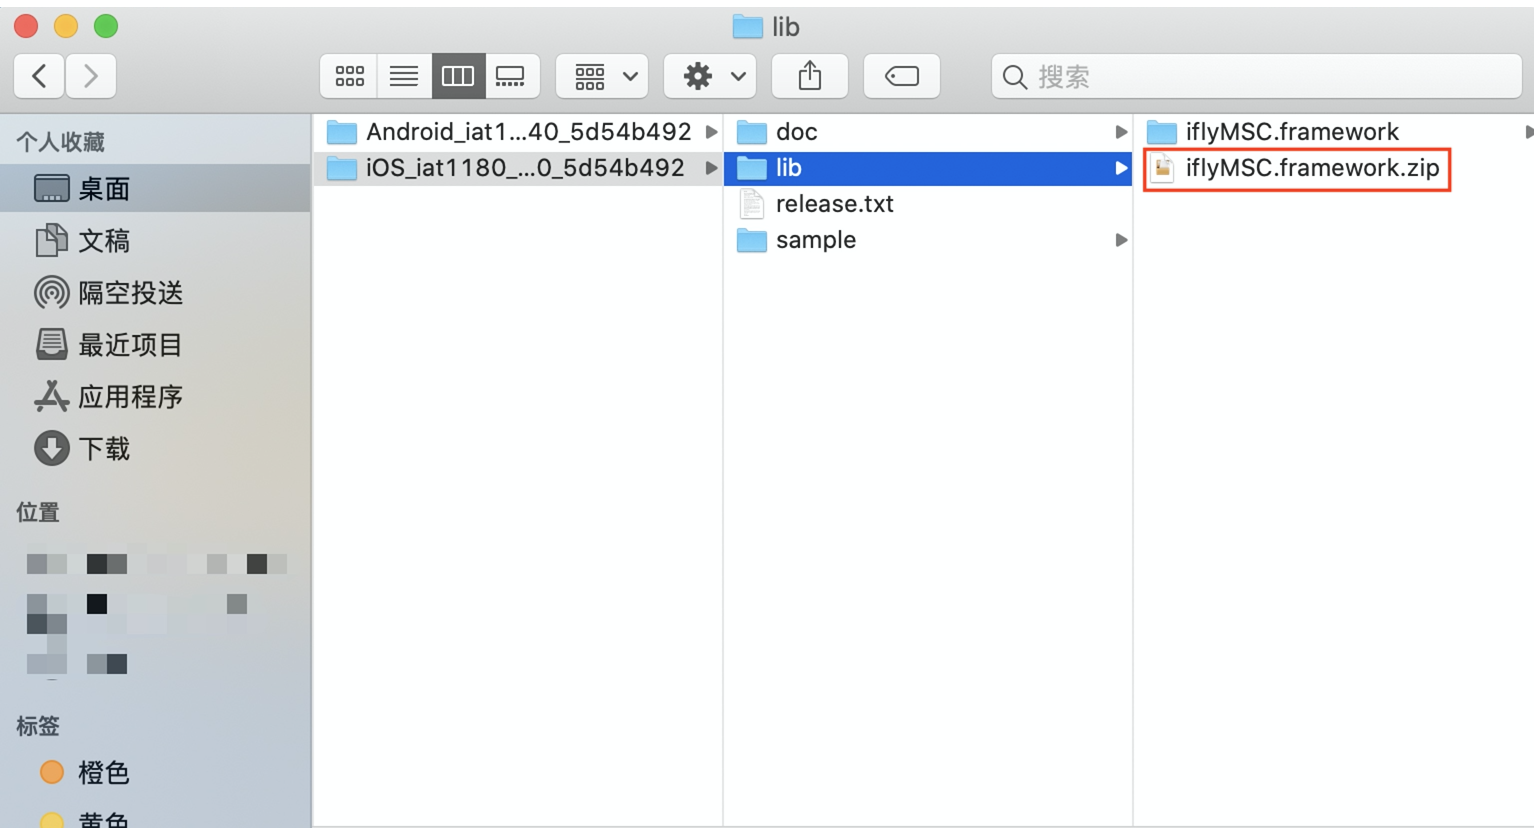Switch to gallery view
The image size is (1534, 828).
click(512, 76)
